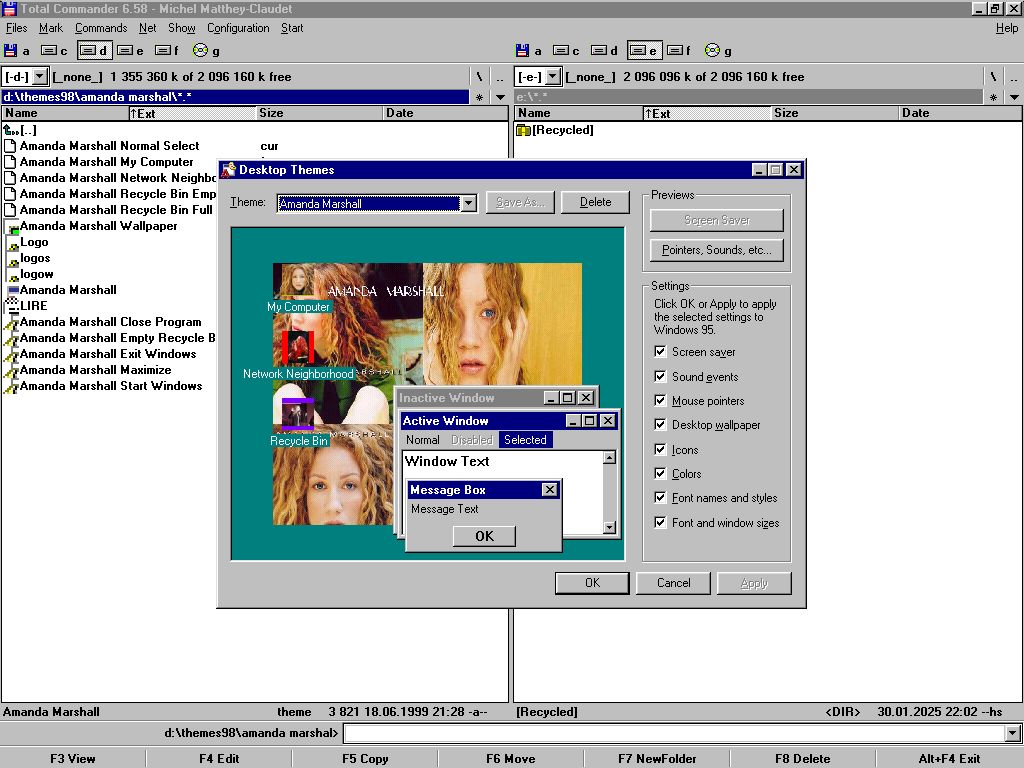The image size is (1024, 768).
Task: Open the Commands menu
Action: pyautogui.click(x=101, y=28)
